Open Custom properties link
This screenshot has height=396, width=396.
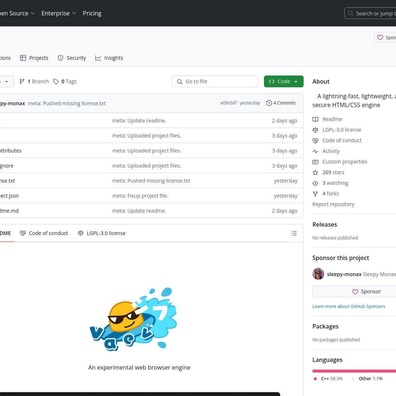(x=345, y=162)
